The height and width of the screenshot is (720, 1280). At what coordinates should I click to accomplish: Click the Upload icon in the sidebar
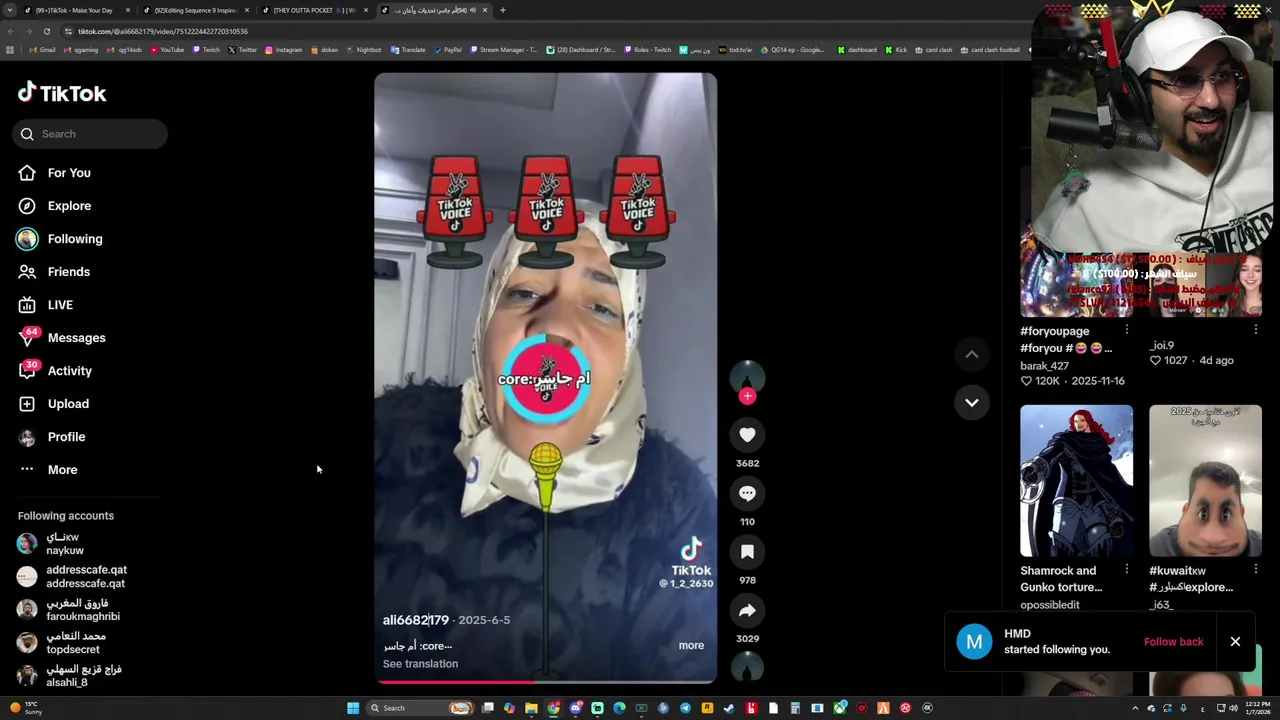(x=27, y=404)
